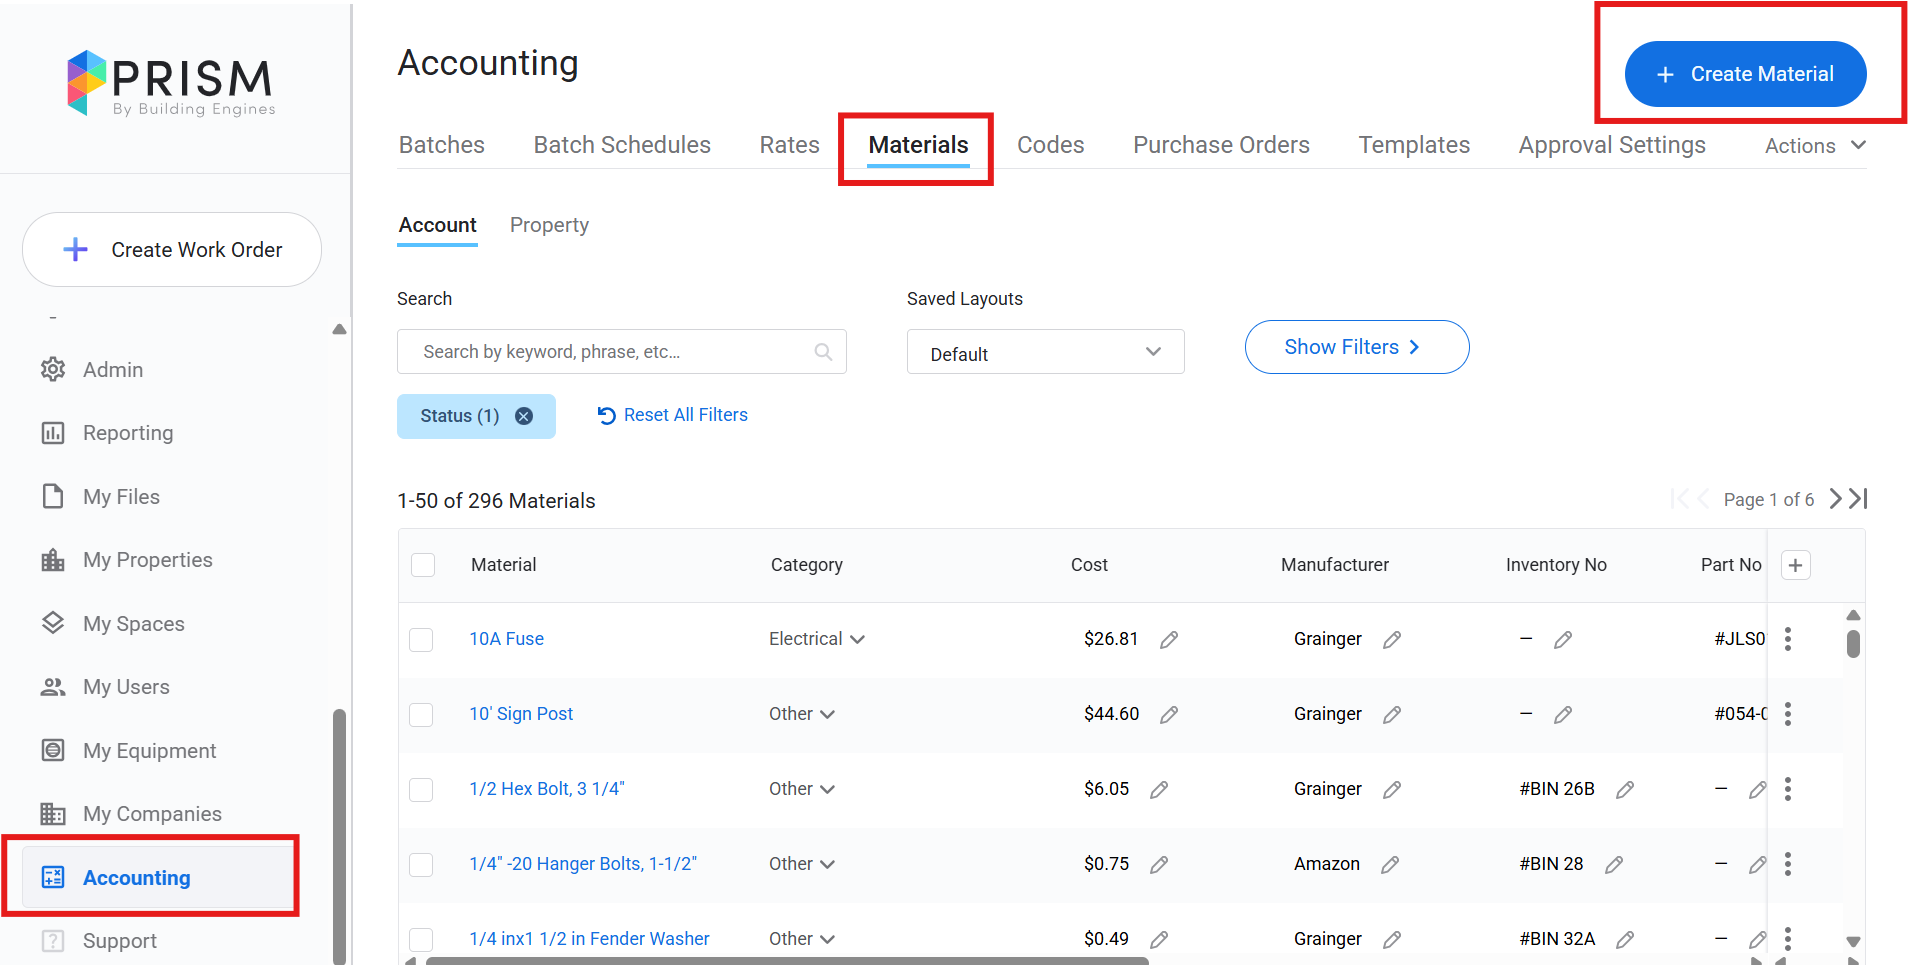
Task: Select the Materials tab
Action: pos(918,145)
